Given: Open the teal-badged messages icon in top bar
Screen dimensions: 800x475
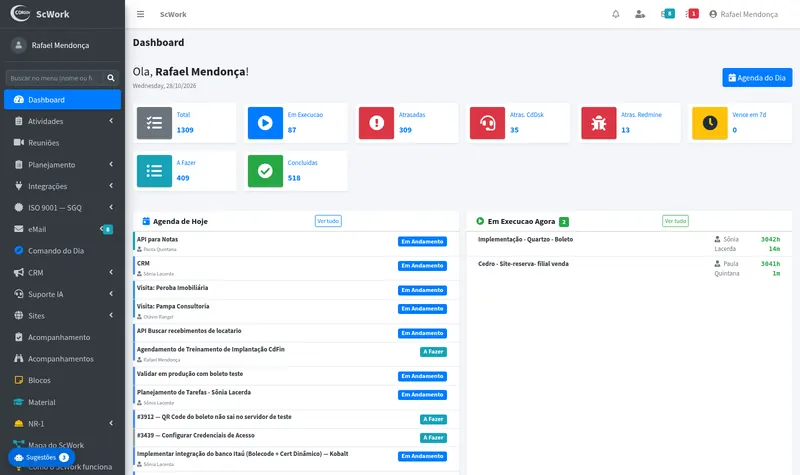Looking at the screenshot, I should coord(668,14).
